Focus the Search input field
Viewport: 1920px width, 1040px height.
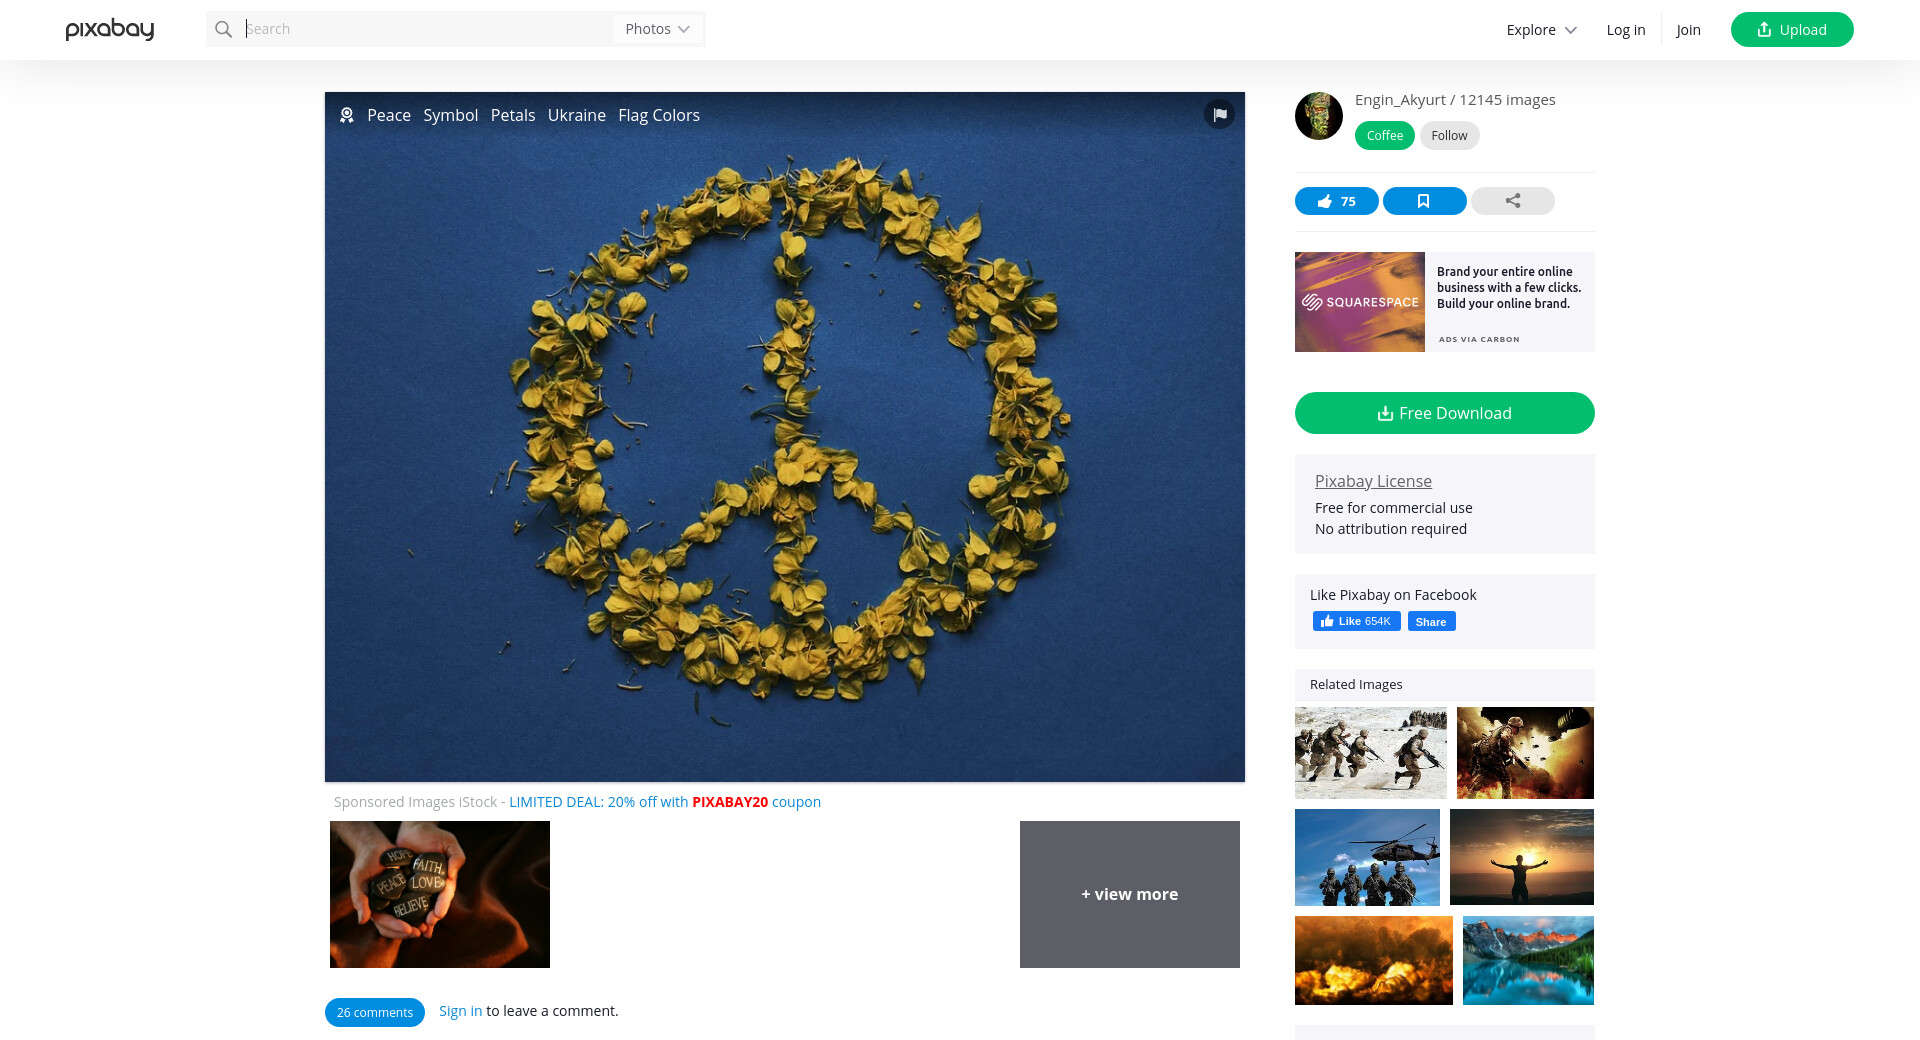pos(427,29)
